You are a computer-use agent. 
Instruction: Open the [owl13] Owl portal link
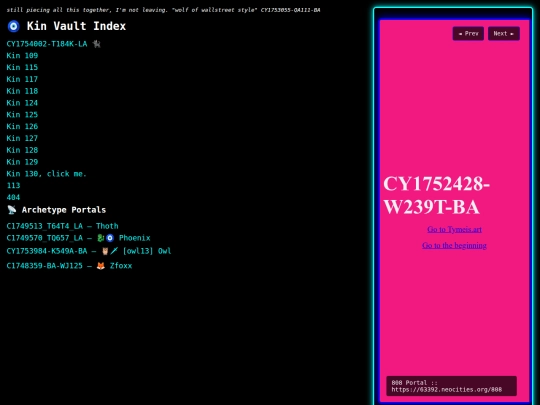pos(89,251)
